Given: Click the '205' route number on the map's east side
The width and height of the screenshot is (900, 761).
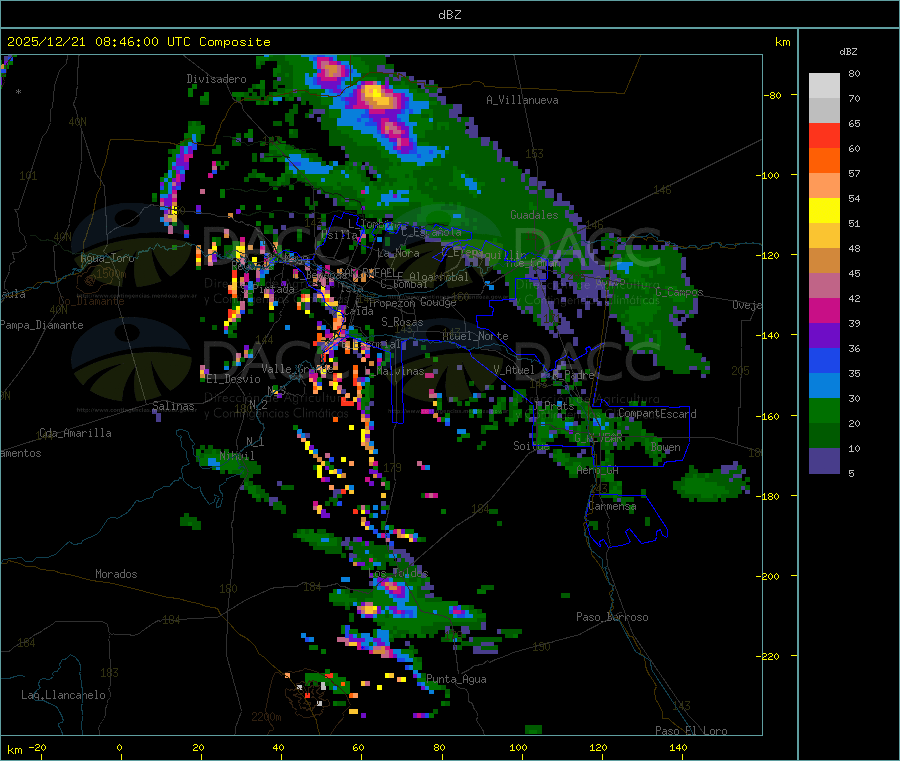Looking at the screenshot, I should (x=740, y=371).
